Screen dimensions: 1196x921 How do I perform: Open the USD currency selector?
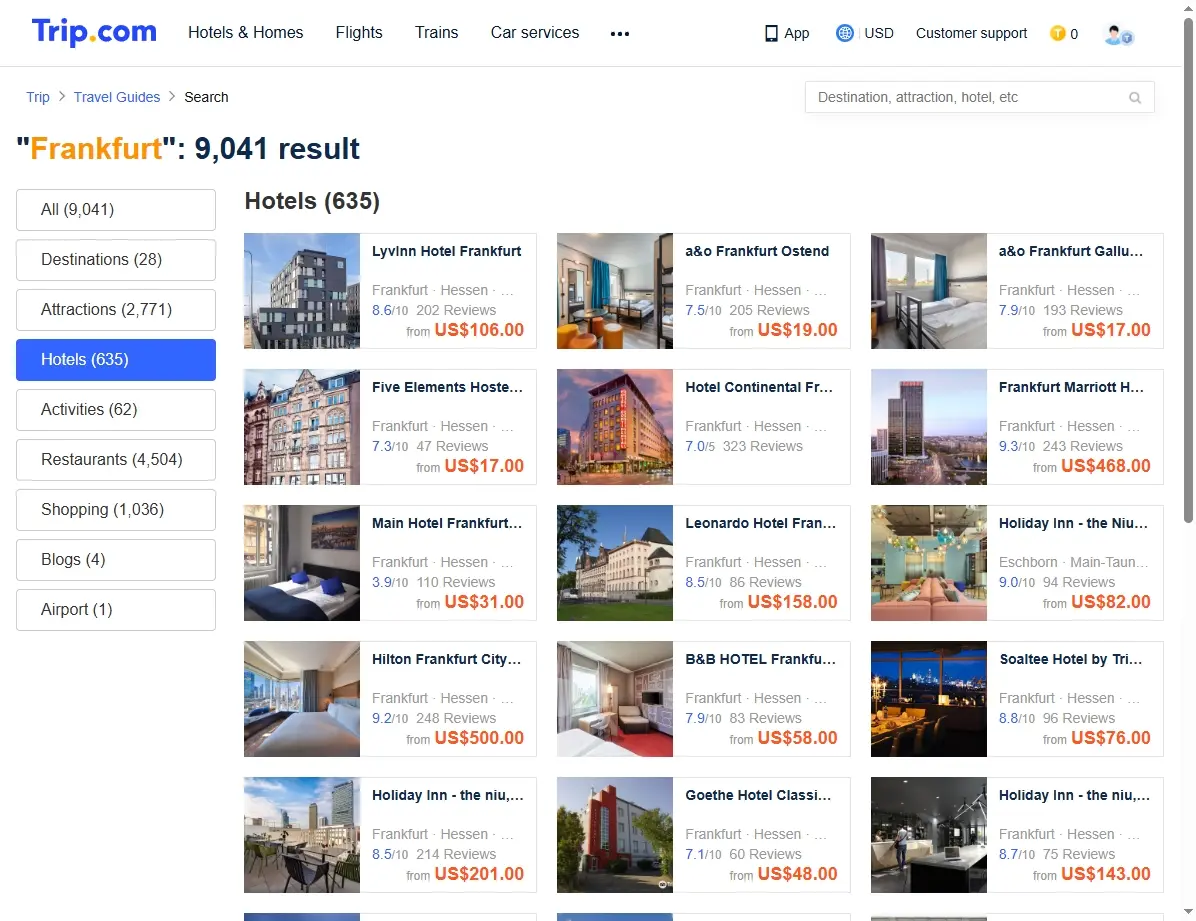[x=879, y=33]
